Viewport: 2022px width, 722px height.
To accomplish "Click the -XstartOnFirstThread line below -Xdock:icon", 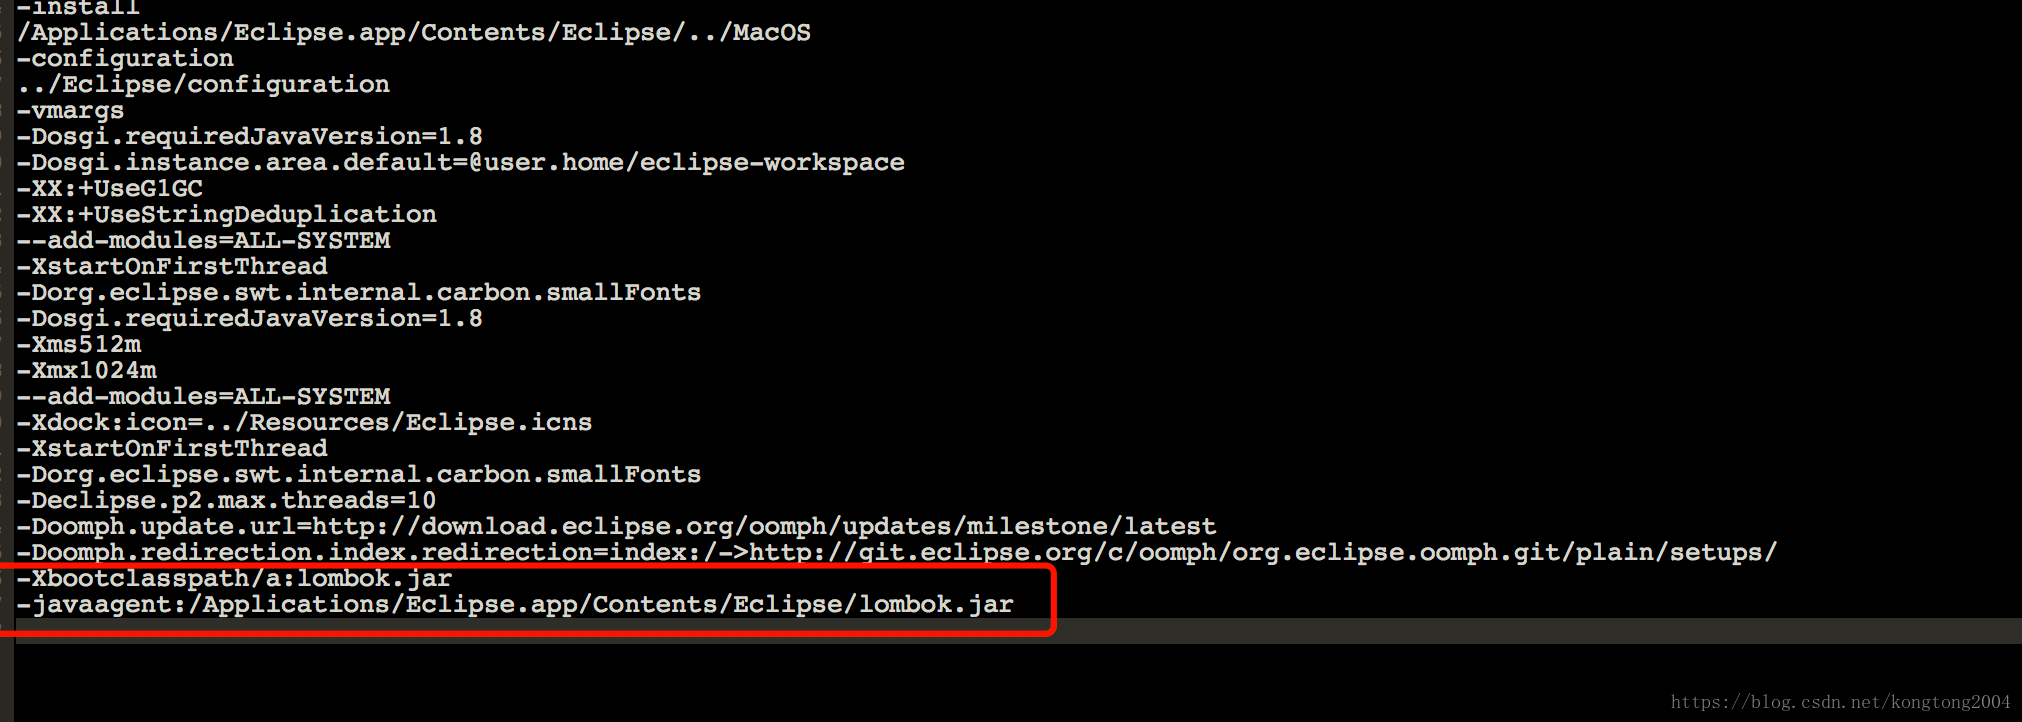I will pyautogui.click(x=172, y=448).
